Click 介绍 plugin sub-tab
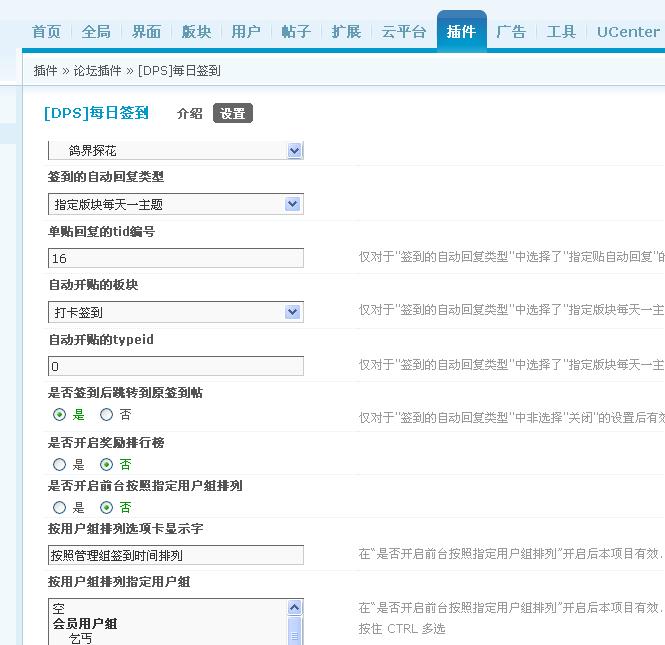The image size is (665, 645). pyautogui.click(x=190, y=113)
